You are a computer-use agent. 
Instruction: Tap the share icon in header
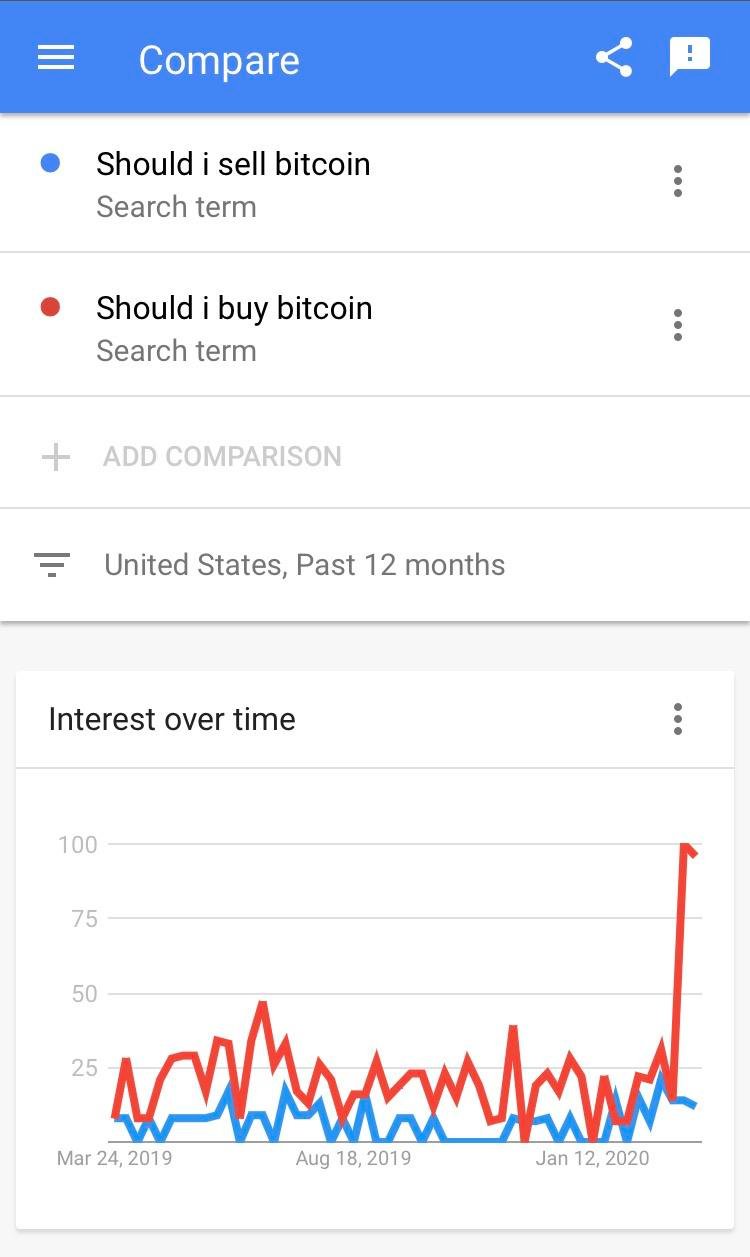(x=614, y=58)
